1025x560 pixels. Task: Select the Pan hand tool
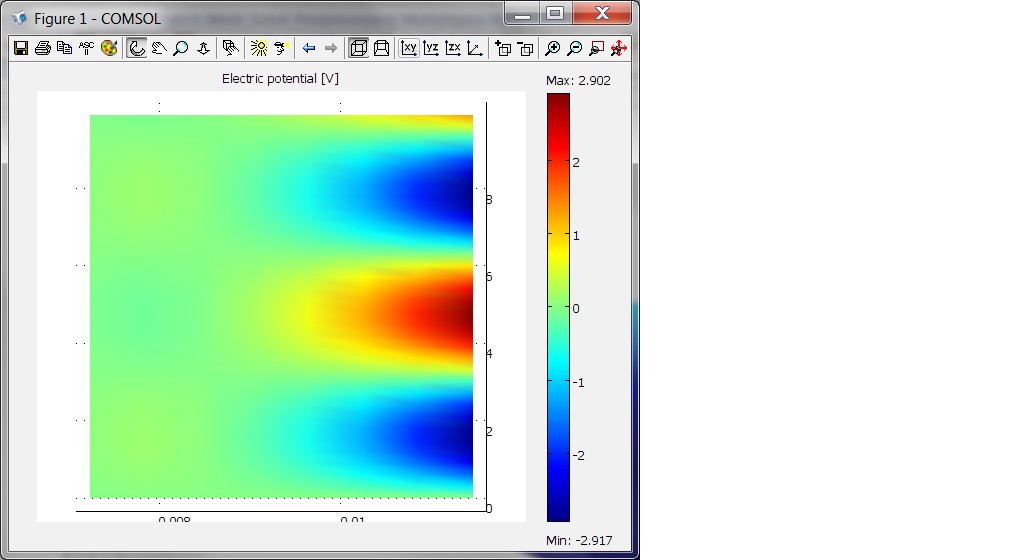point(159,48)
